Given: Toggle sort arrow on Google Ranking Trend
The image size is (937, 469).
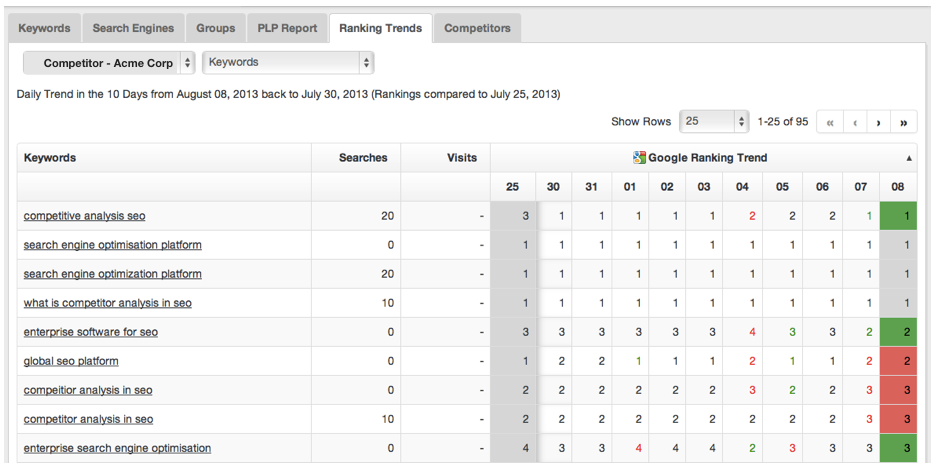Looking at the screenshot, I should point(909,158).
